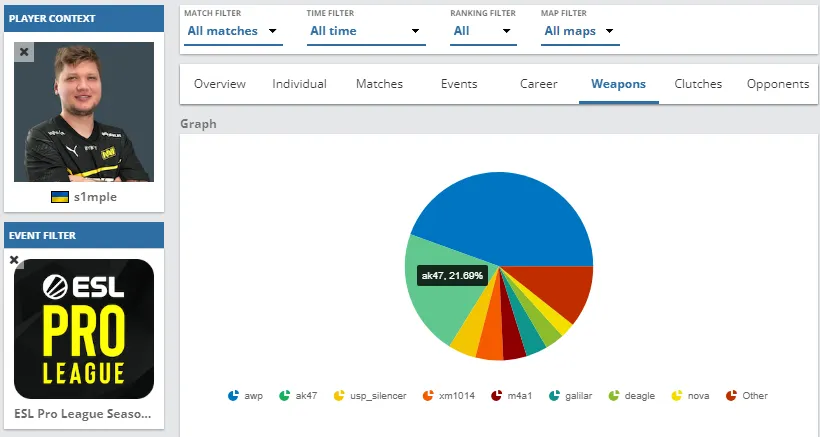820x437 pixels.
Task: Toggle the deagle legend icon
Action: coord(614,396)
